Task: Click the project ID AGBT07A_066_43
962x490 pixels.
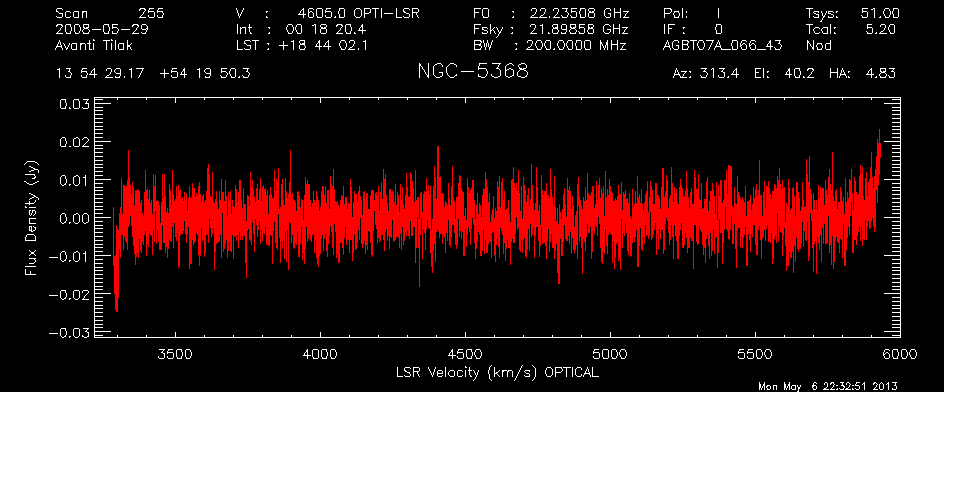Action: [722, 46]
